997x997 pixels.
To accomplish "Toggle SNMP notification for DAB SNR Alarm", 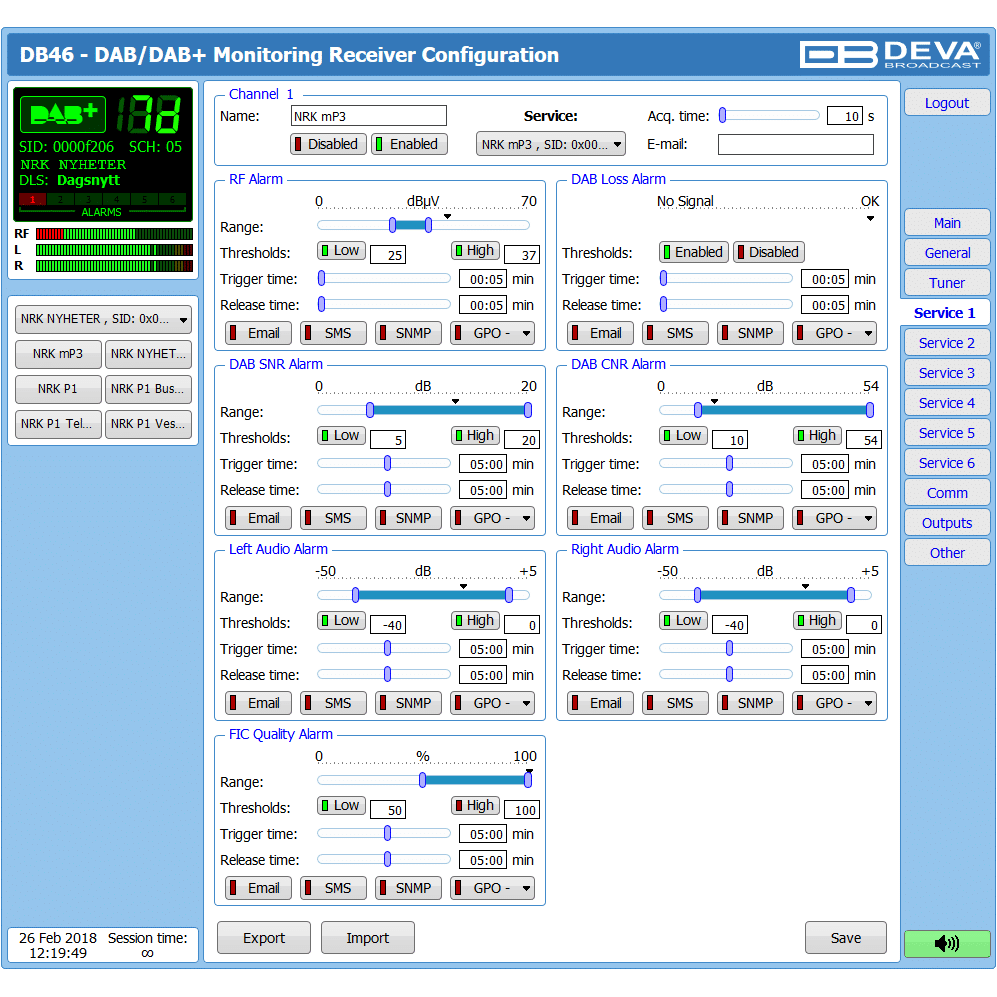I will [x=408, y=518].
